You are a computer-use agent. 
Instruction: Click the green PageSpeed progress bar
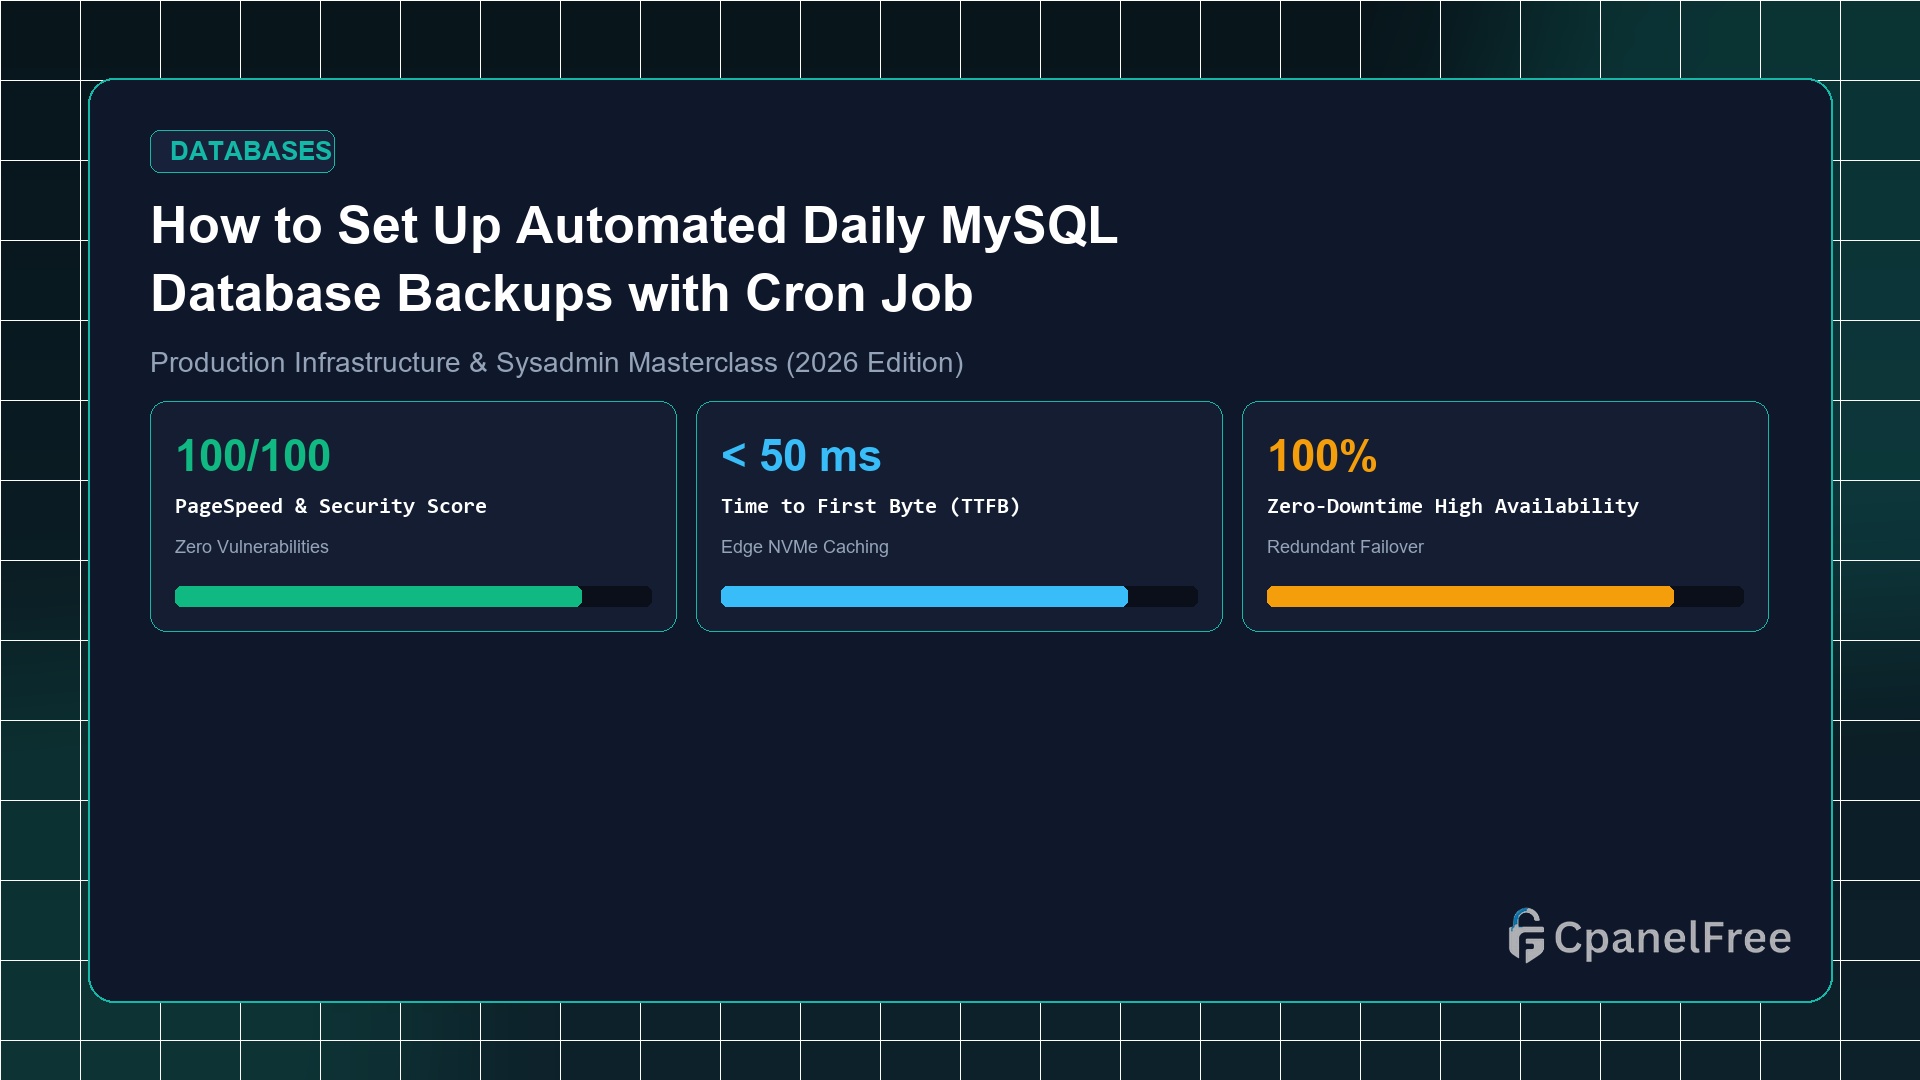(x=413, y=597)
